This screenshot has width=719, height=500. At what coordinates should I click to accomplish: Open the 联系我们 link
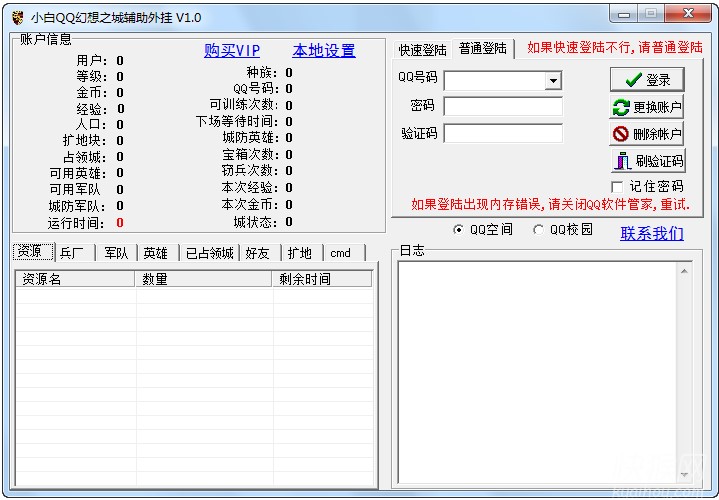click(x=652, y=233)
